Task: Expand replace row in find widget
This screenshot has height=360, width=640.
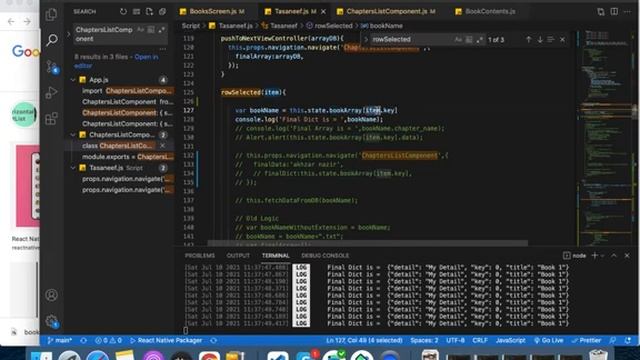Action: (366, 40)
